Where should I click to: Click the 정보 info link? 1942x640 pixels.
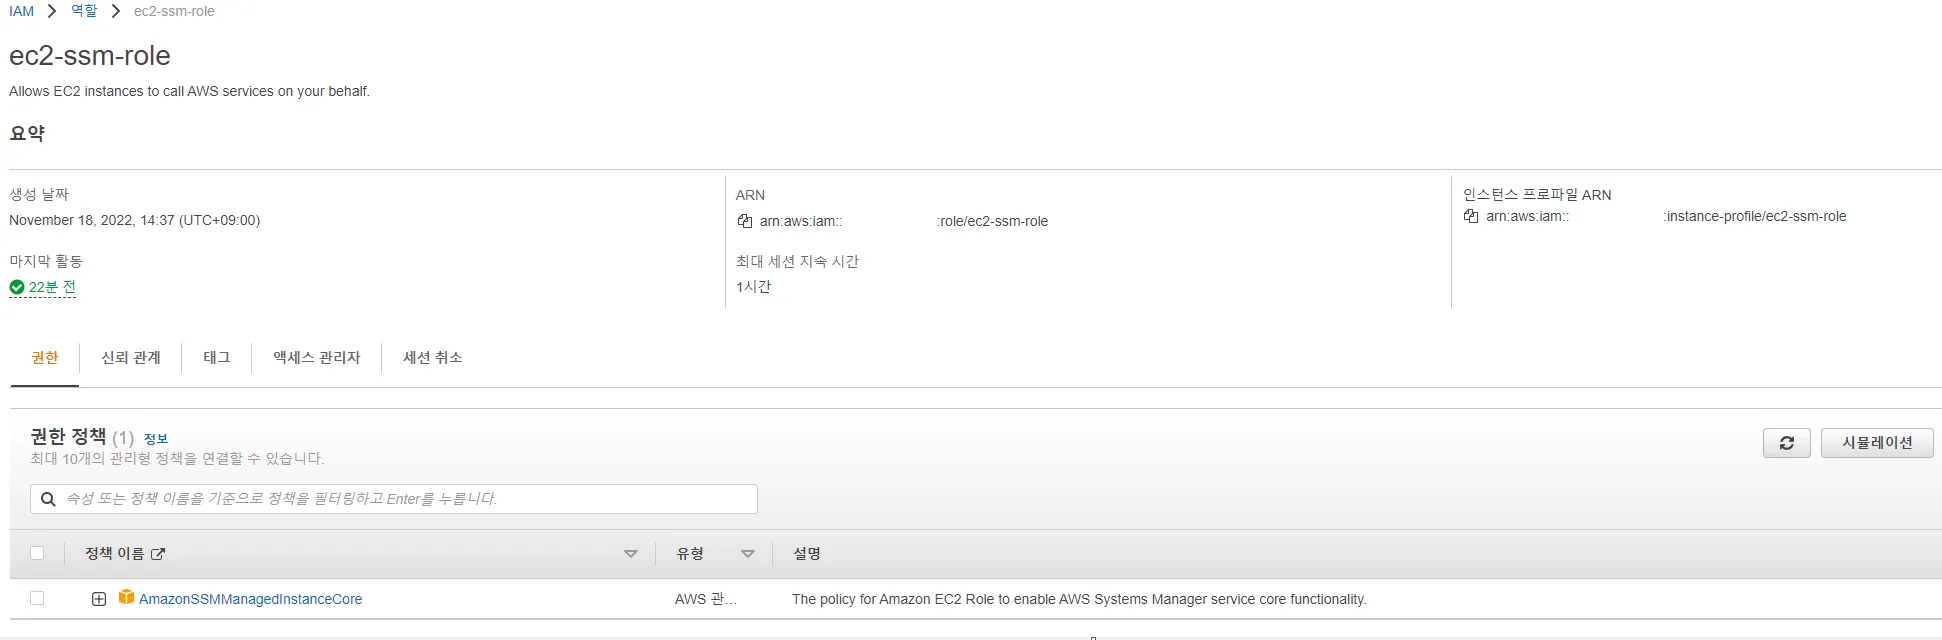point(156,439)
